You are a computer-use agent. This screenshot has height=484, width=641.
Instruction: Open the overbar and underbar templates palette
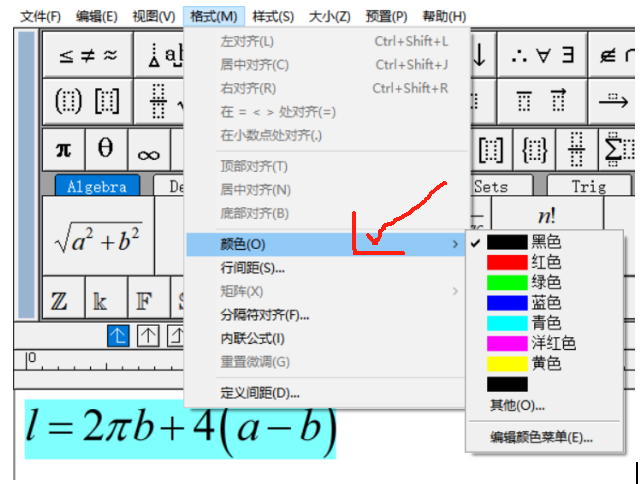[x=542, y=101]
